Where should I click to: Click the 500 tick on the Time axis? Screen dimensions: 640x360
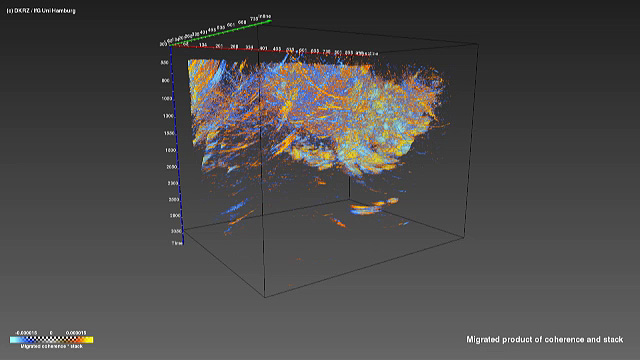(x=164, y=63)
